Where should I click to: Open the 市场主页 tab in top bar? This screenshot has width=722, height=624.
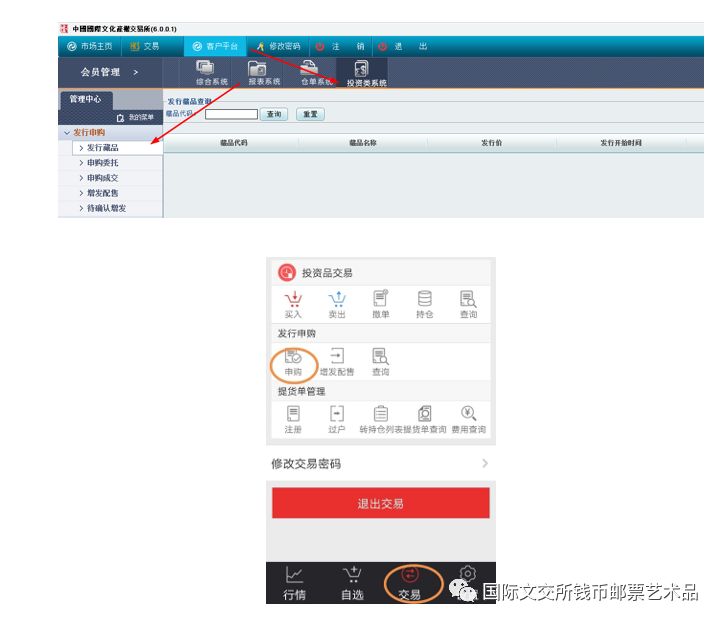90,46
